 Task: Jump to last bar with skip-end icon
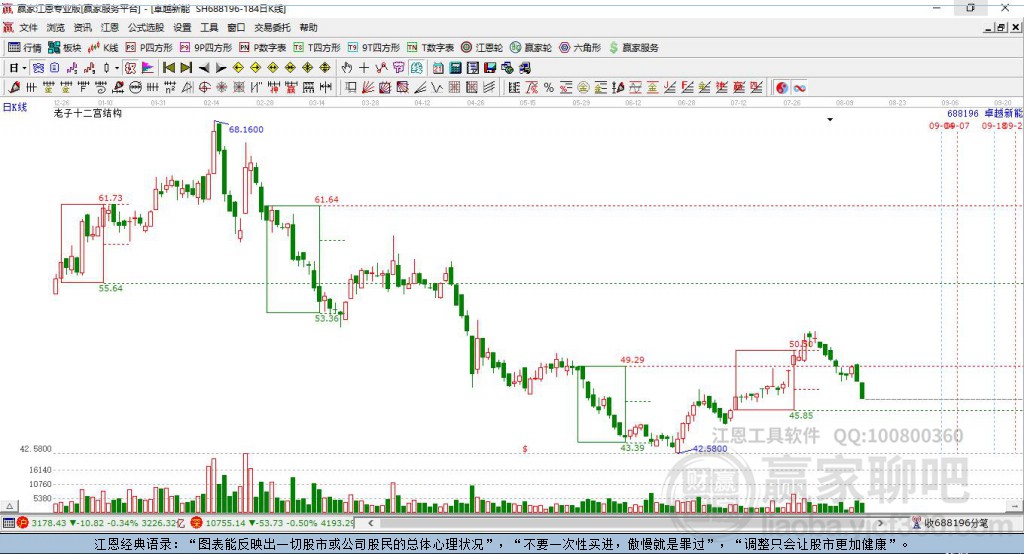point(186,68)
